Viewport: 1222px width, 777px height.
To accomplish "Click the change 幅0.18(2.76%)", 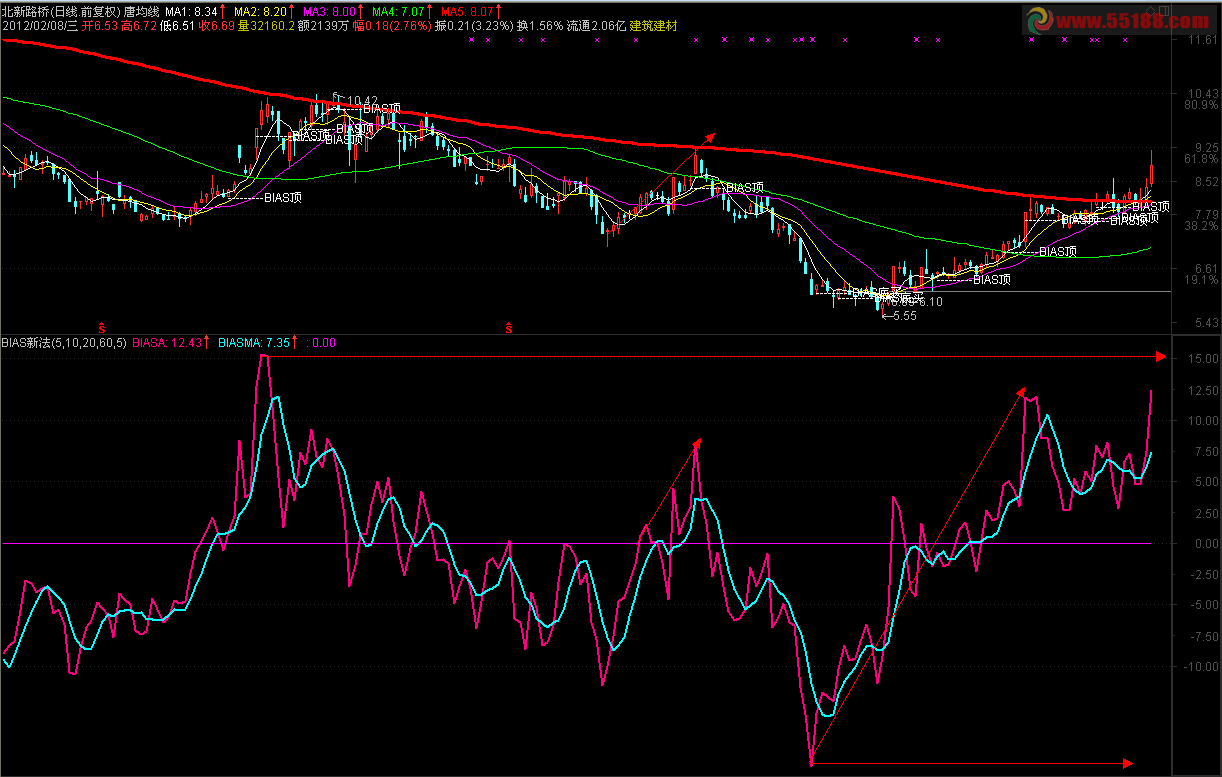I will point(391,26).
